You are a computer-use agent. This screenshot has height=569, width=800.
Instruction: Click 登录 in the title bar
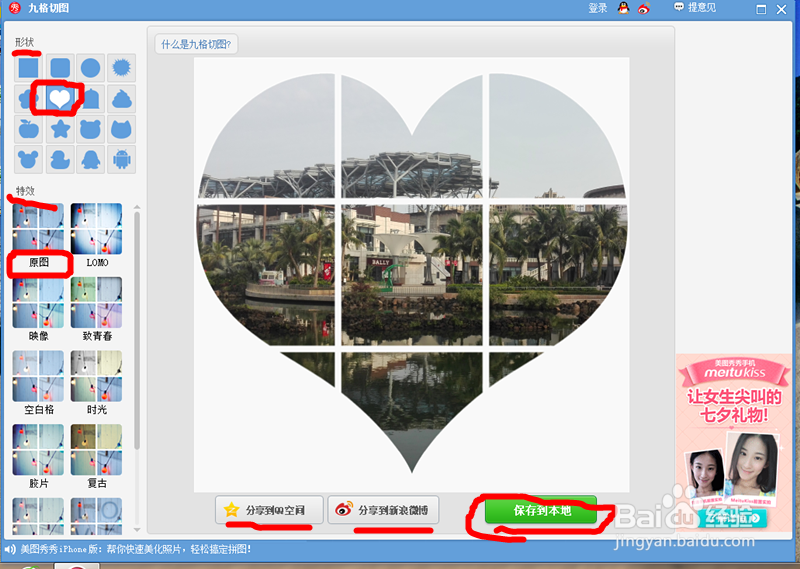597,8
